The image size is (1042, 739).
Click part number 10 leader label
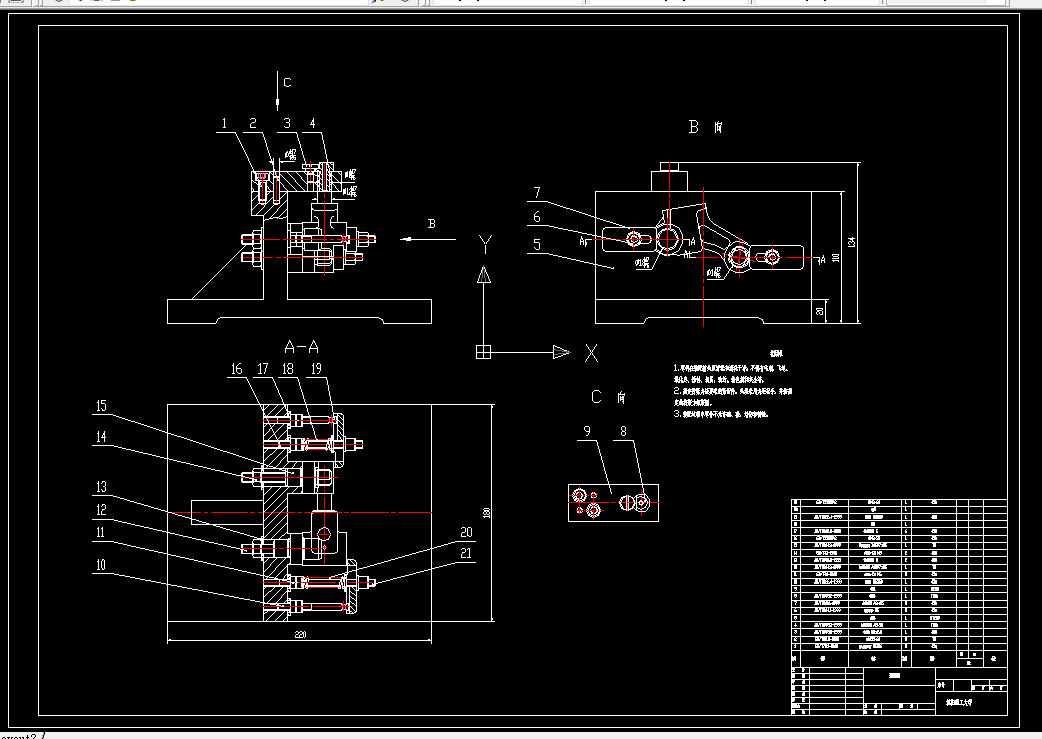click(101, 565)
